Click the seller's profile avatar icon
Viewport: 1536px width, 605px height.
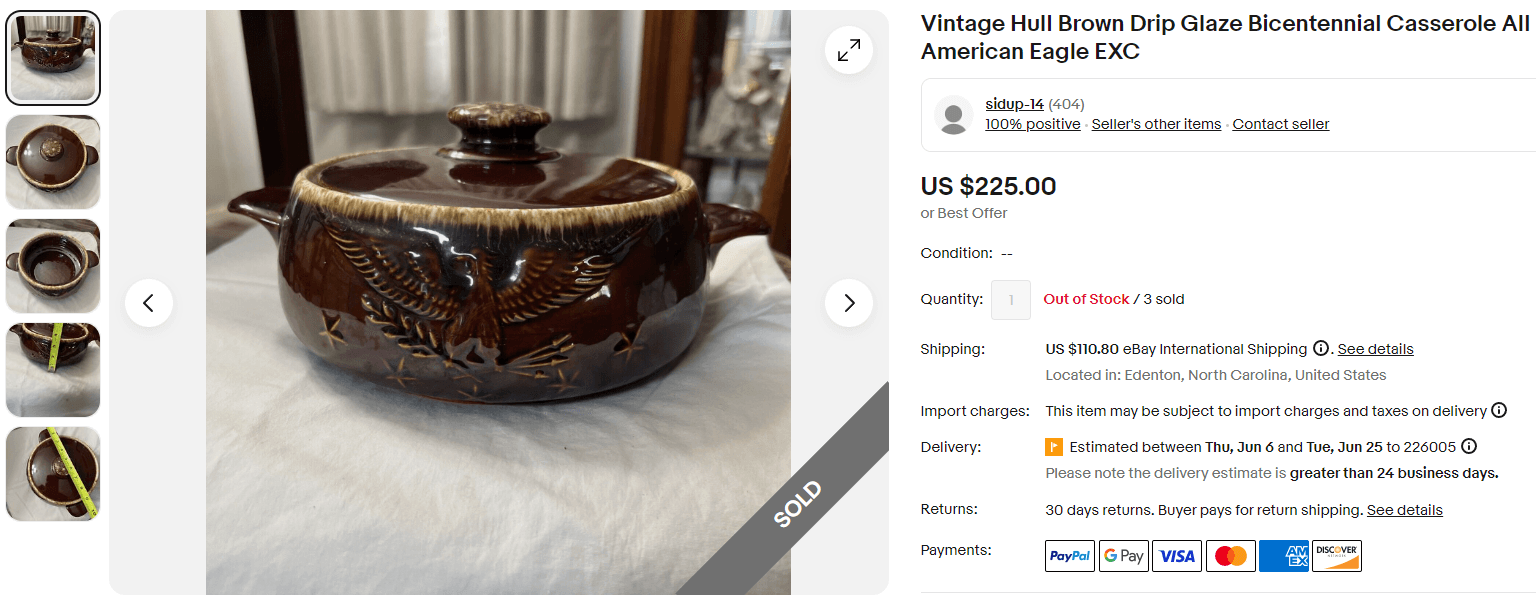point(953,114)
